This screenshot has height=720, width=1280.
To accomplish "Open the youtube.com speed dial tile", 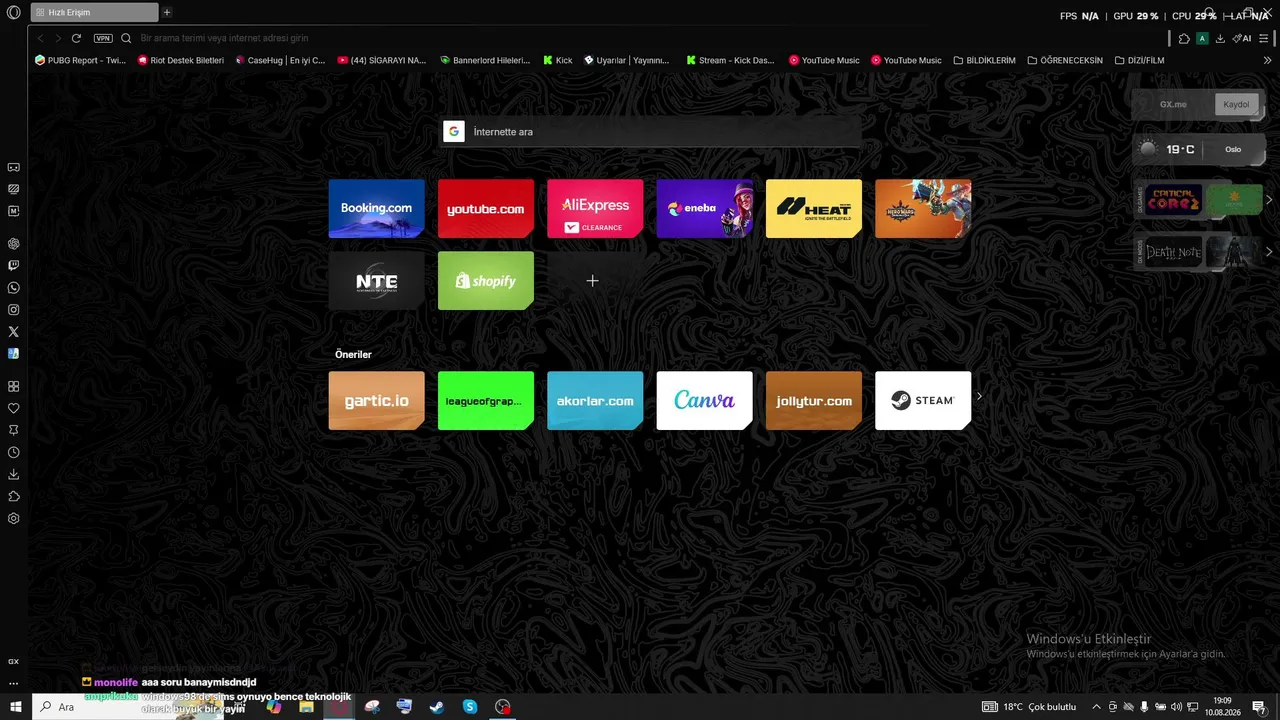I will 486,208.
